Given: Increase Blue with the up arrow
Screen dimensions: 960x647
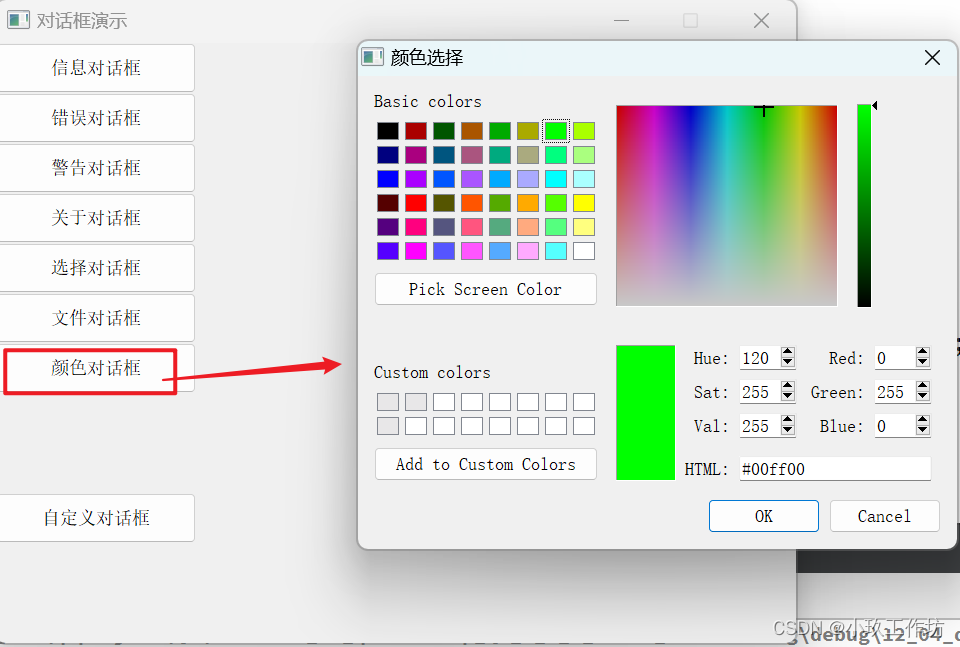Looking at the screenshot, I should (x=923, y=421).
